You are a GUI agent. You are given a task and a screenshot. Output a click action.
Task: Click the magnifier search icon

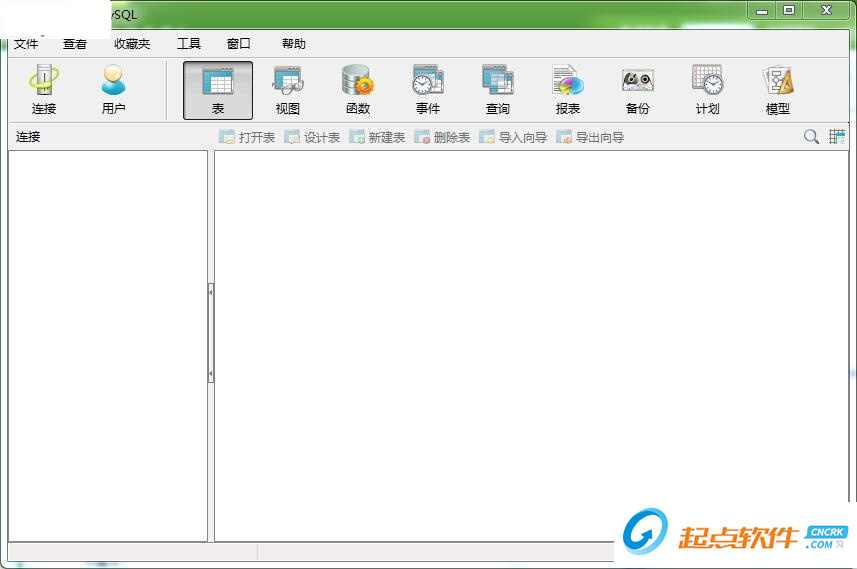(811, 137)
